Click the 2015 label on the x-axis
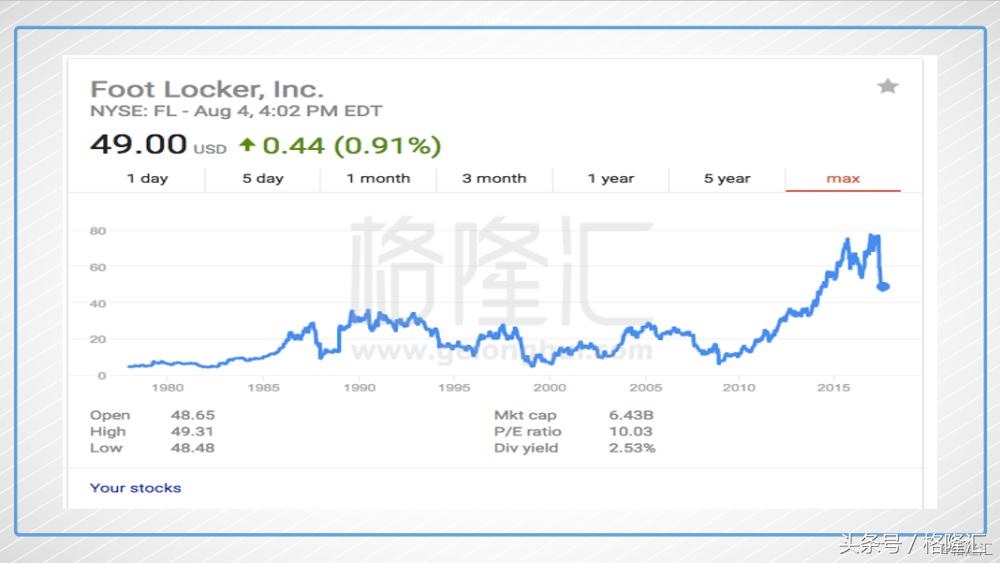Image resolution: width=1000 pixels, height=563 pixels. pos(833,388)
